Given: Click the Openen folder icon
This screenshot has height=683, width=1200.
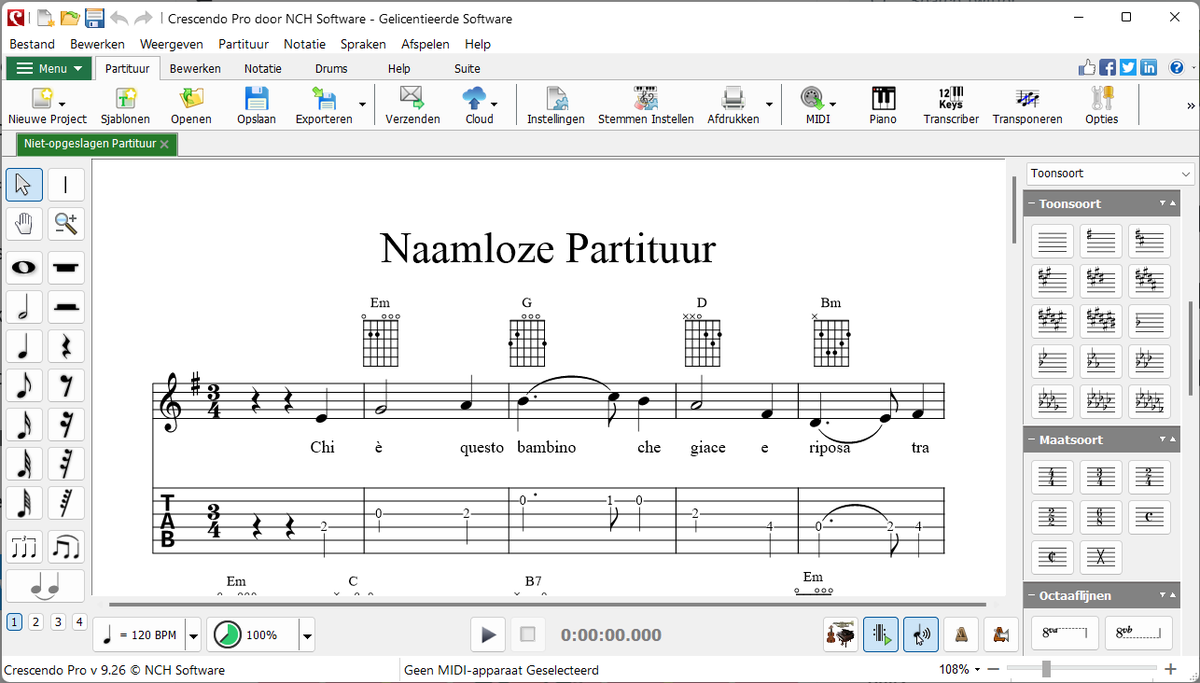Looking at the screenshot, I should tap(191, 98).
